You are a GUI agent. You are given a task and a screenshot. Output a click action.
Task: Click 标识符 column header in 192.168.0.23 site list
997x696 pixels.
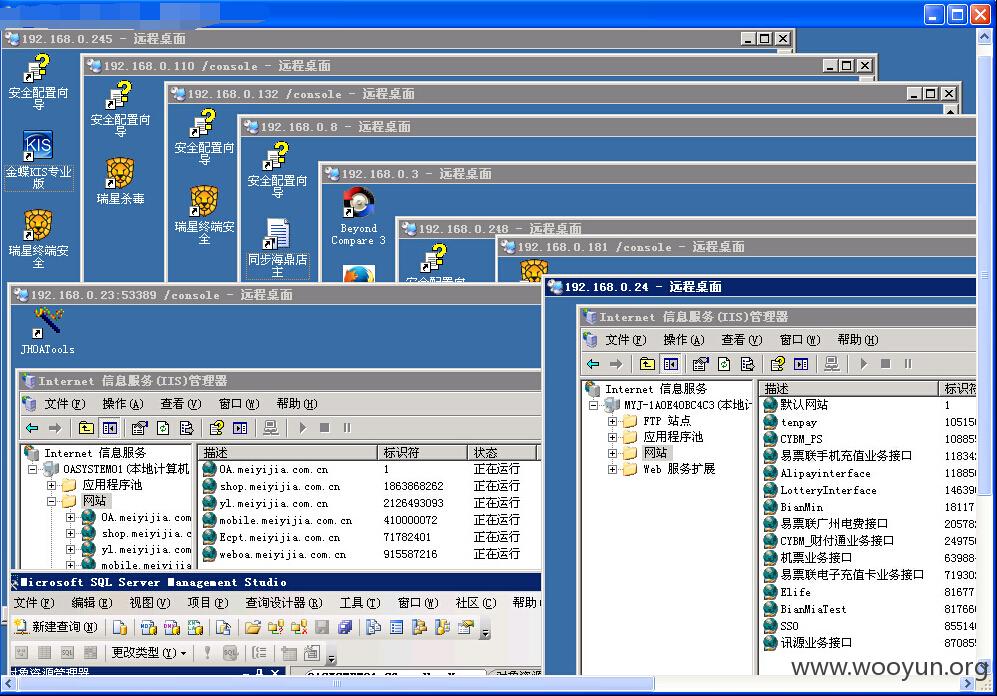tap(423, 452)
